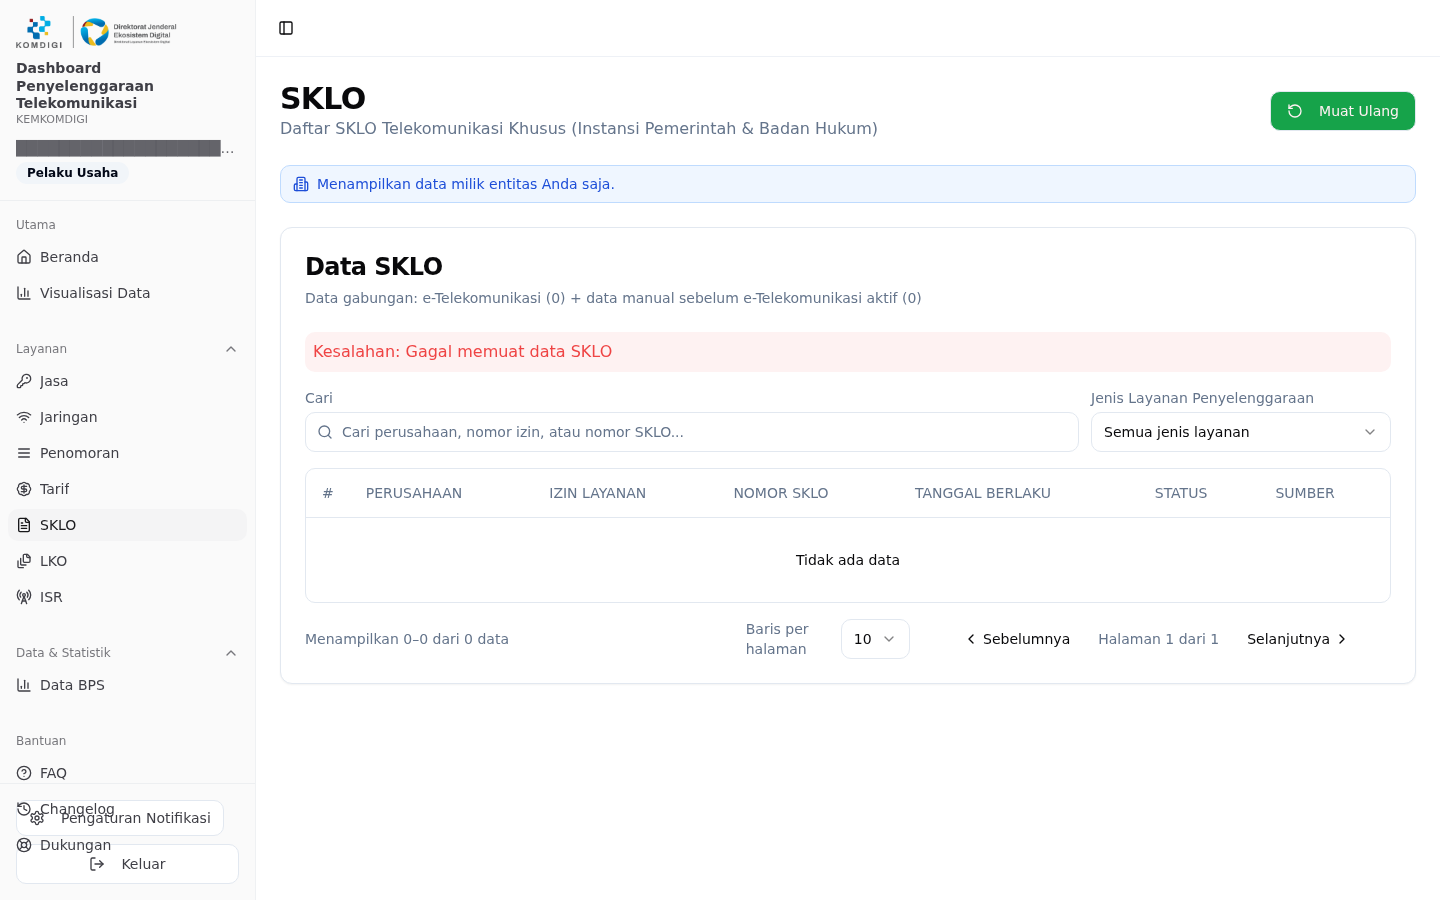Click the Data BPS chart icon
1440x900 pixels.
point(24,685)
